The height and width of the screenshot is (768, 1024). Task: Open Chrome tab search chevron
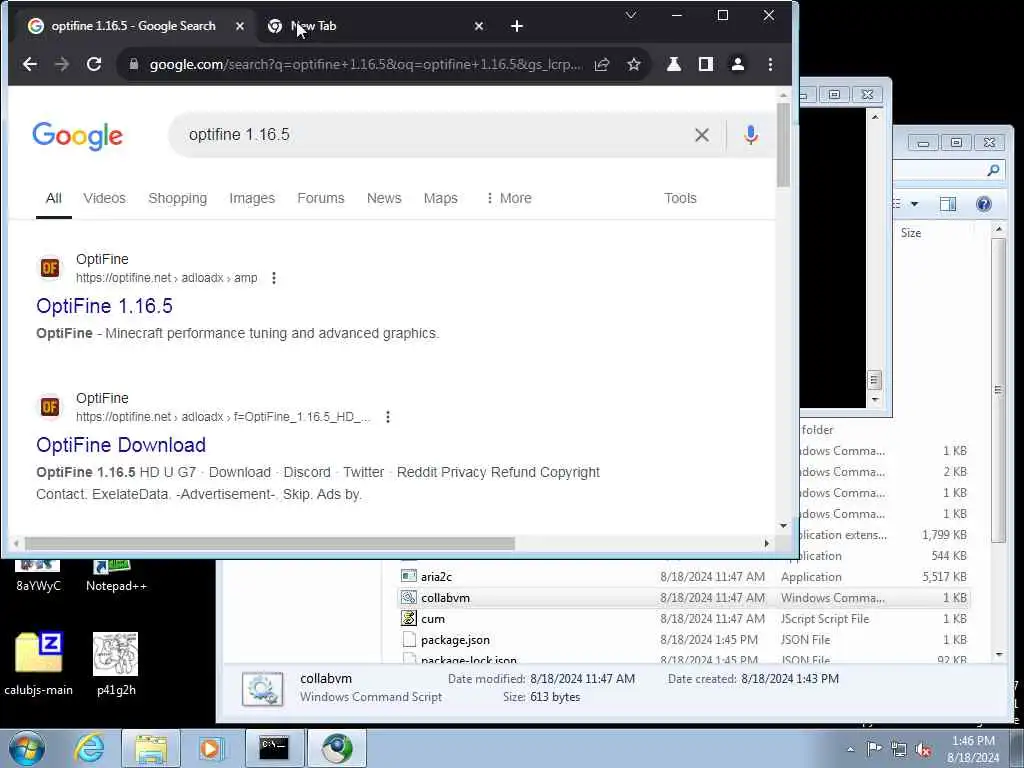631,15
